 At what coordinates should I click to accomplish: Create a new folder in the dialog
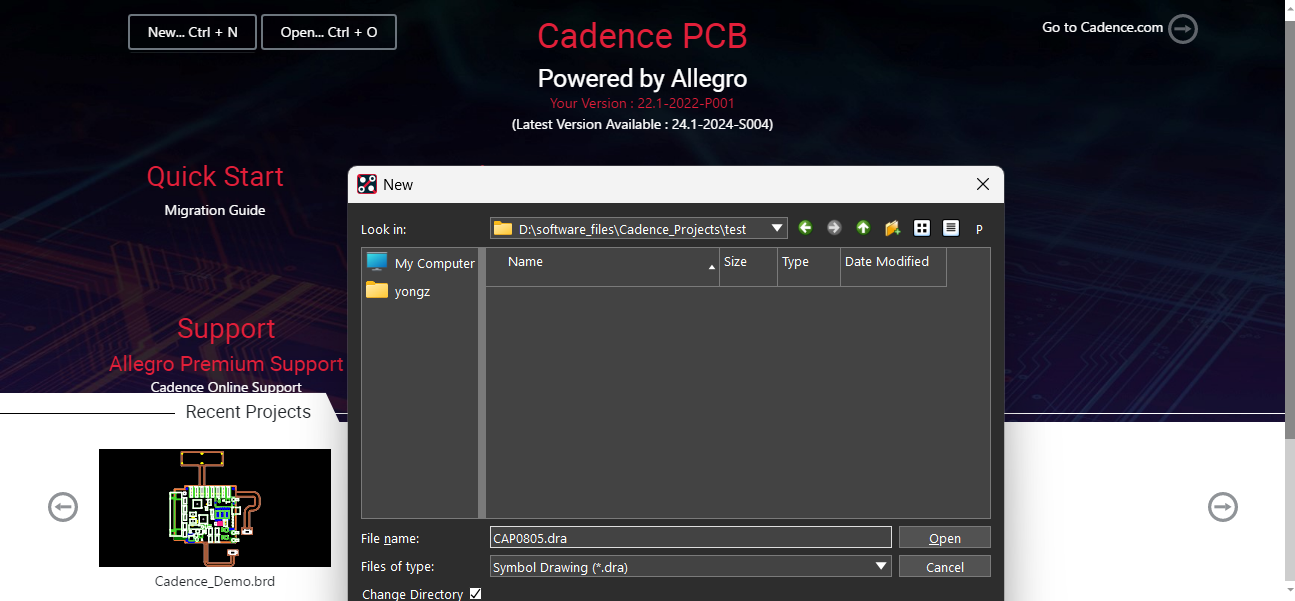(893, 228)
